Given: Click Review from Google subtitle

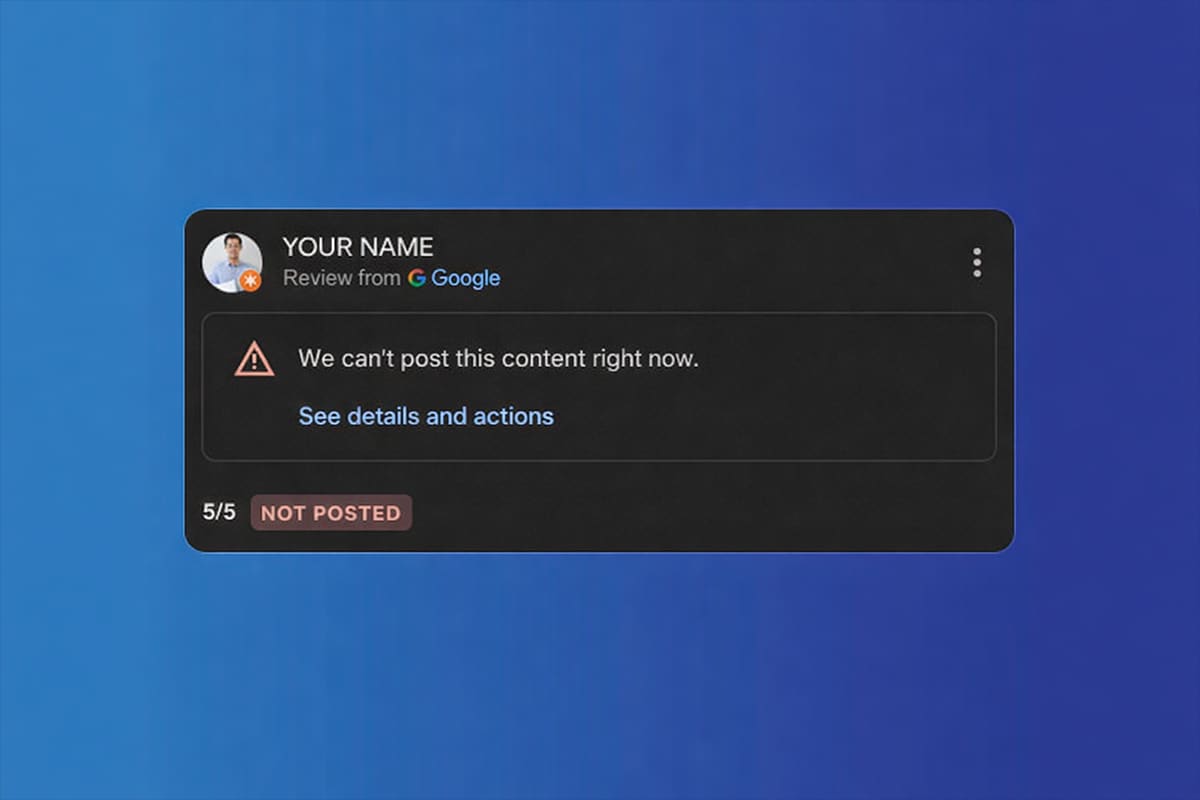Looking at the screenshot, I should [x=390, y=278].
